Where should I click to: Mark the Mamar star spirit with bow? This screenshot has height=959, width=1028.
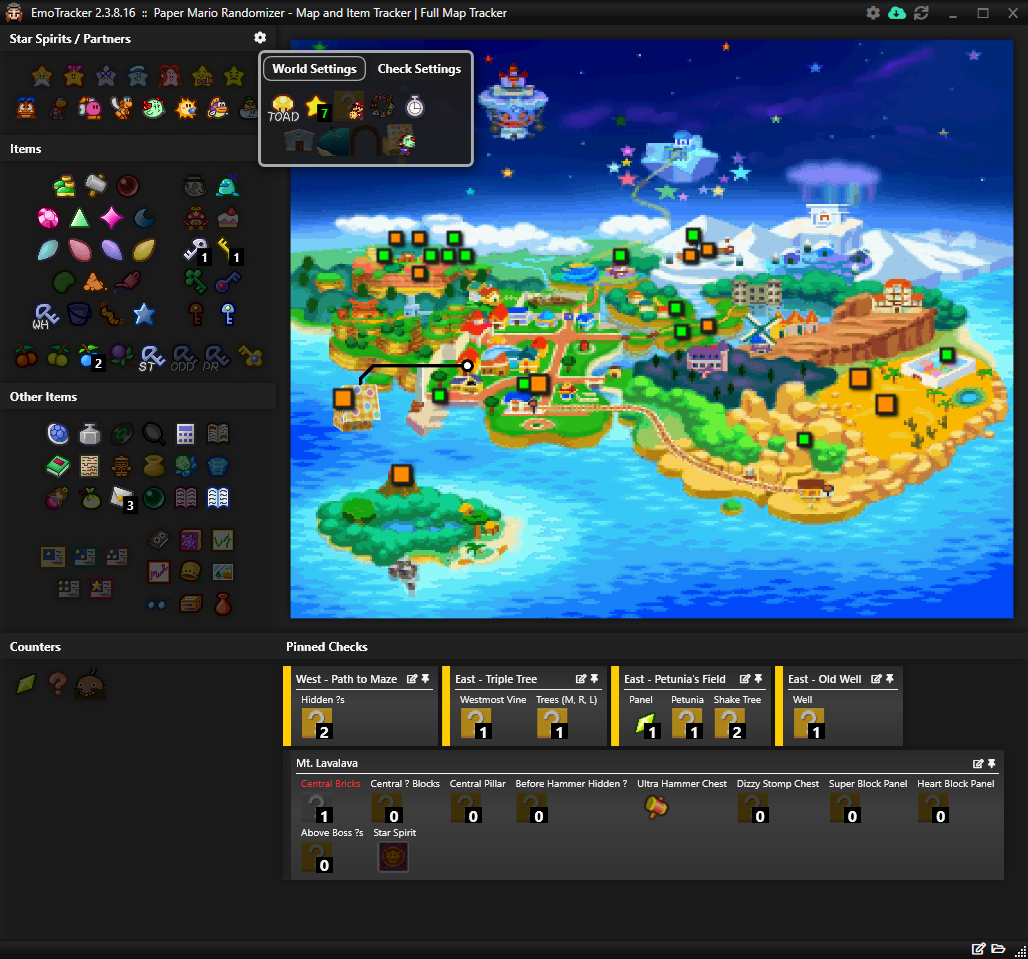click(x=74, y=76)
